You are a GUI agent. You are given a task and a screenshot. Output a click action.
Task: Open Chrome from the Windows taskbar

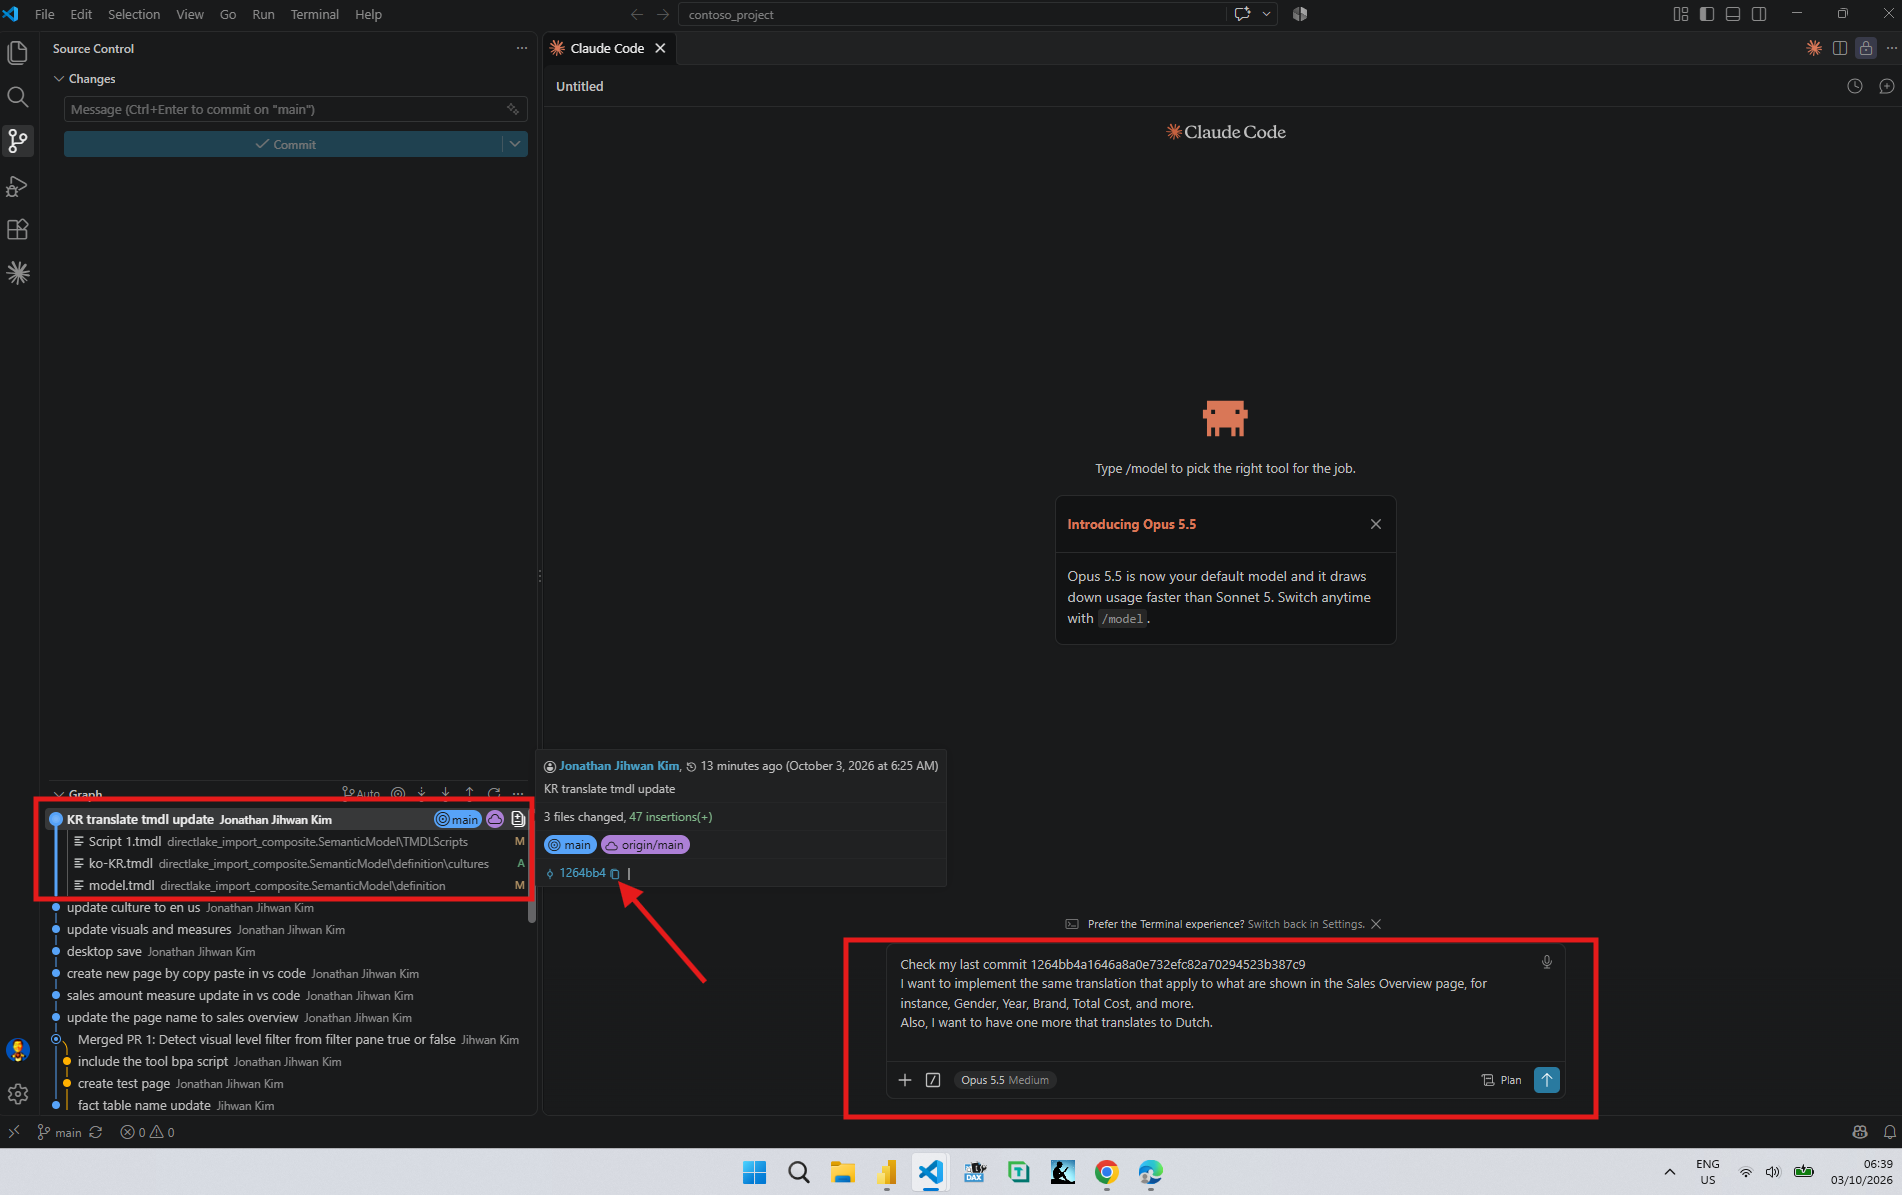[x=1107, y=1172]
